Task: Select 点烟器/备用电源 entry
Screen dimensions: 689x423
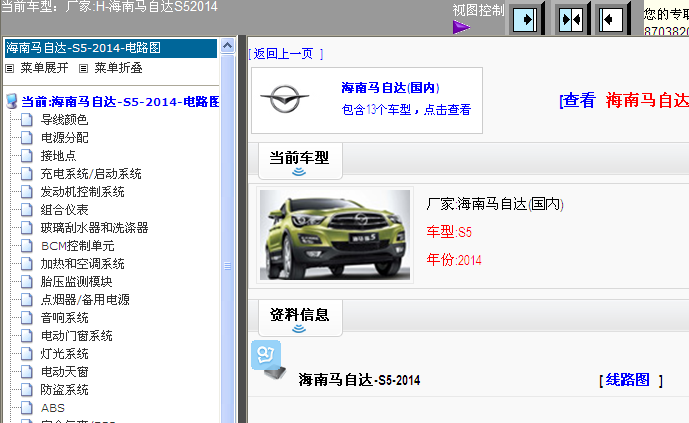Action: 85,300
